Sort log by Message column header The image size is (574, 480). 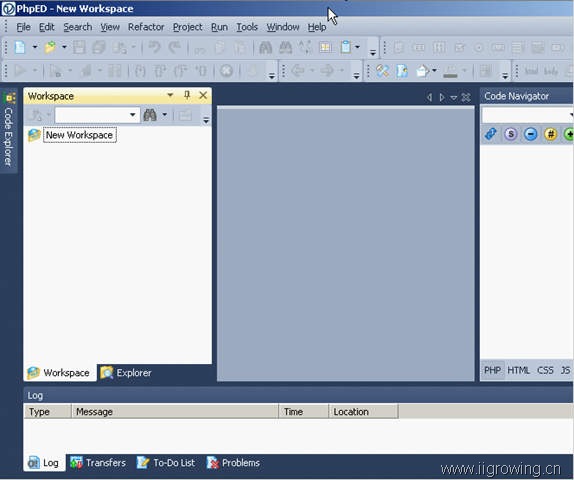(x=175, y=412)
